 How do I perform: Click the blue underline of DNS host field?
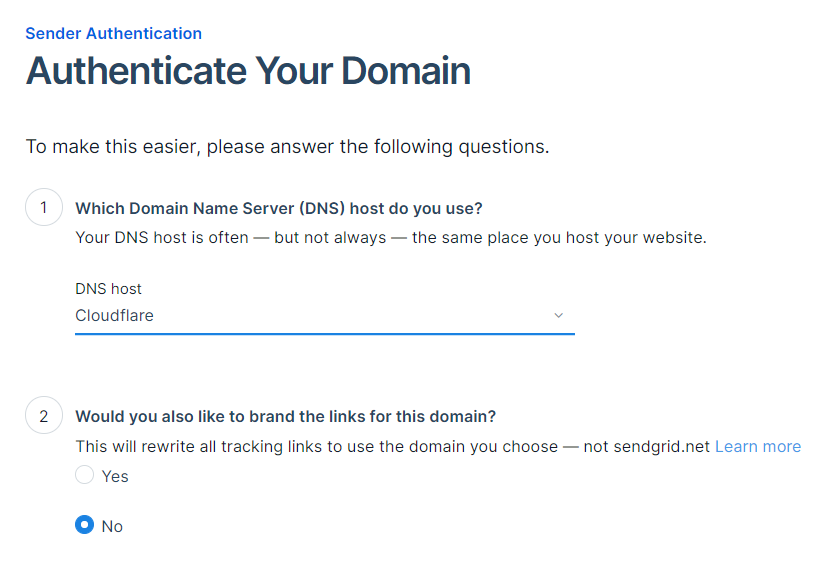click(x=325, y=334)
